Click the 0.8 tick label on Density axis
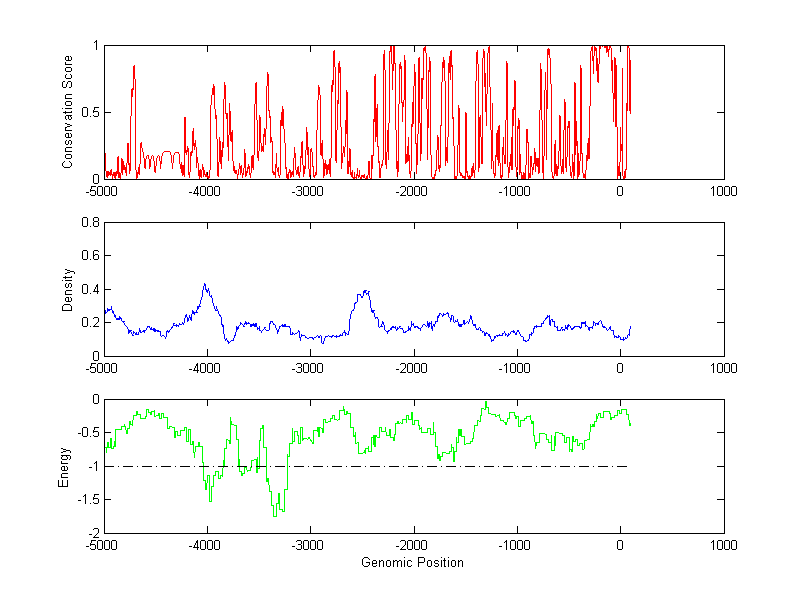800x599 pixels. click(x=89, y=223)
